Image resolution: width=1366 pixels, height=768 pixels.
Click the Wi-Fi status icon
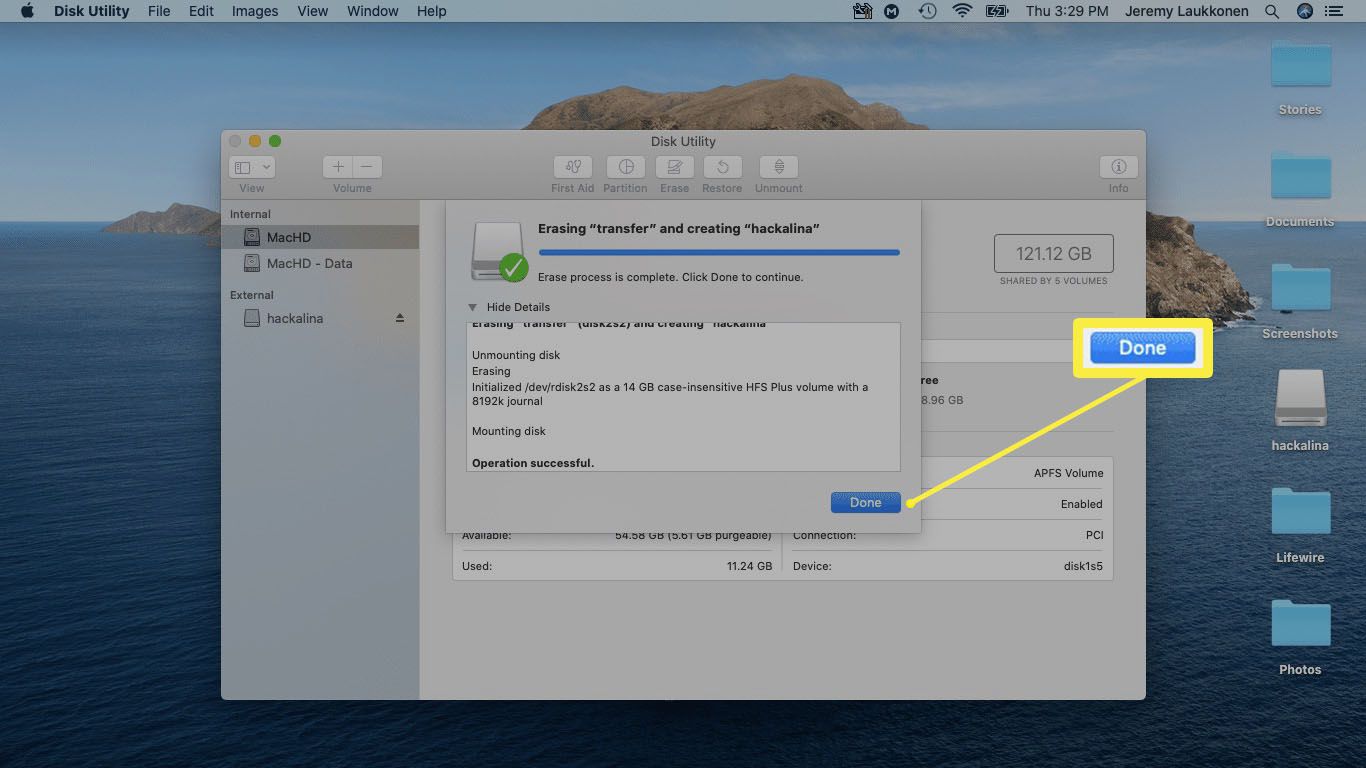962,11
